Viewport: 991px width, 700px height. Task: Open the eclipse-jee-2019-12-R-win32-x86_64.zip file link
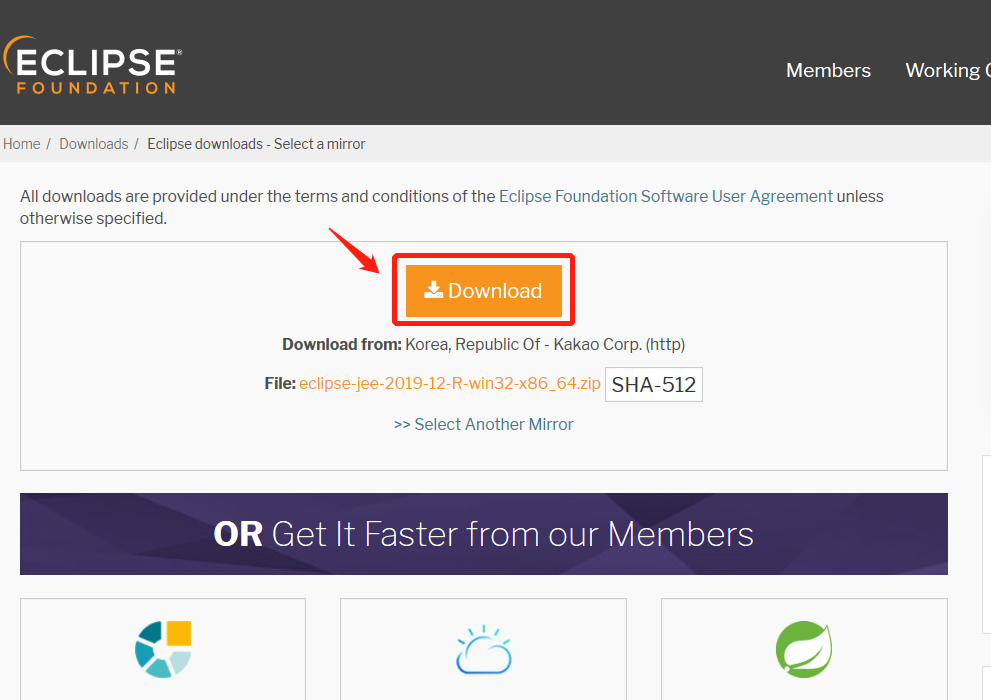point(449,383)
